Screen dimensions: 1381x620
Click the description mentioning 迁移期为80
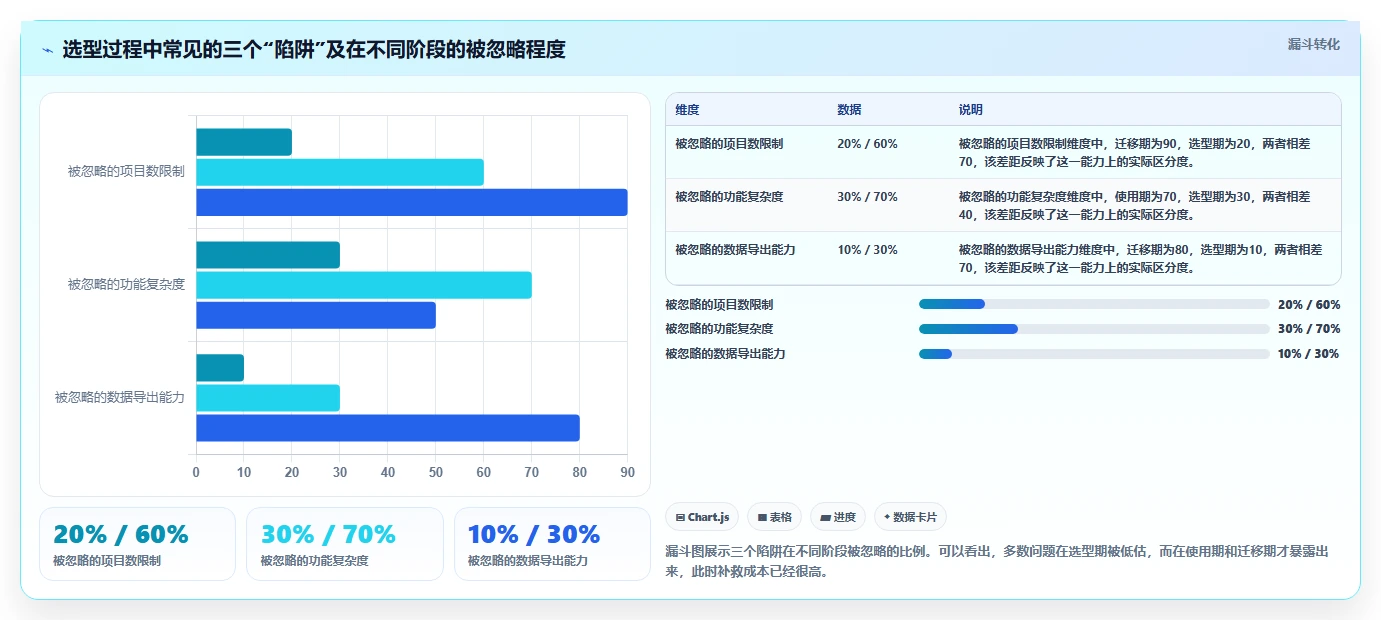(x=1140, y=258)
